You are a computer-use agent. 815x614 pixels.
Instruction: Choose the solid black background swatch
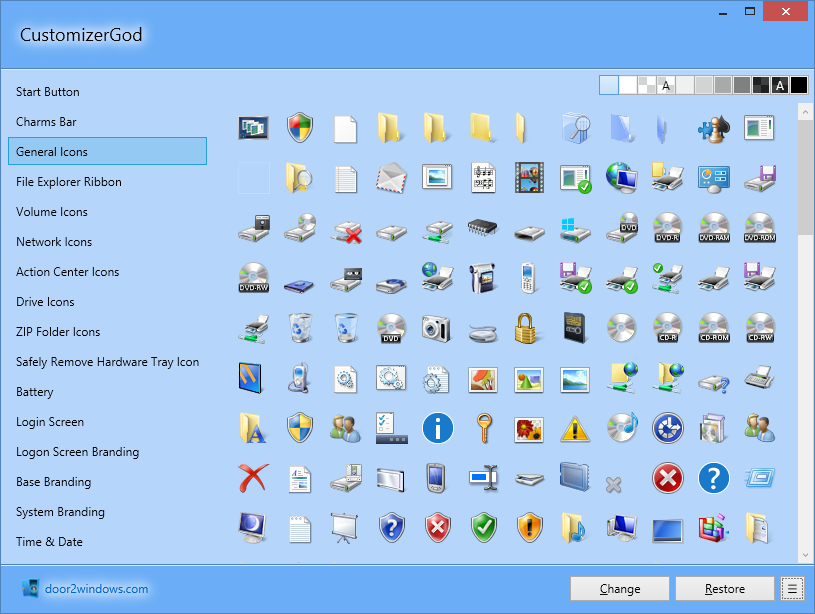[799, 85]
